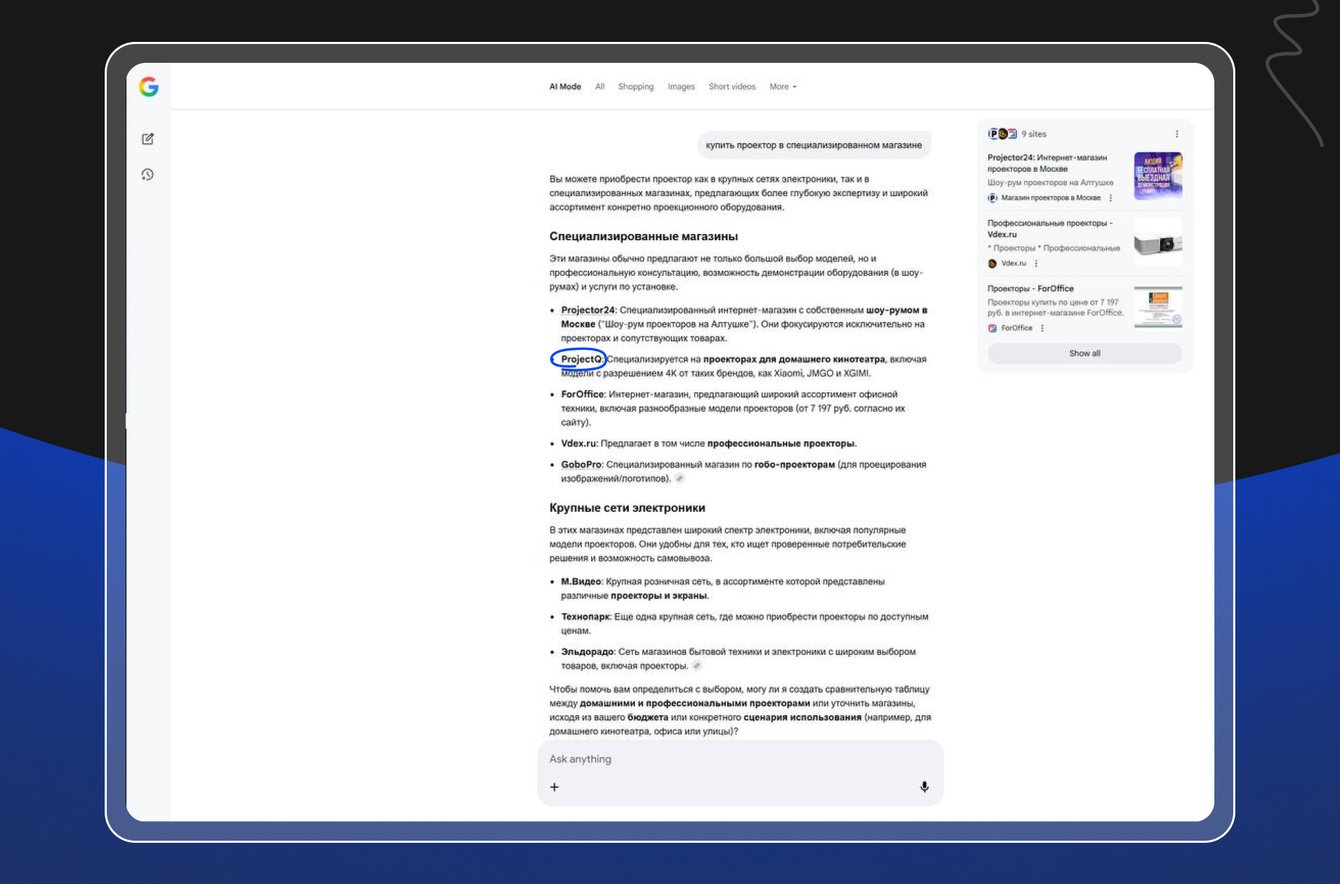The width and height of the screenshot is (1340, 884).
Task: Open the three-dot menu on the sites panel
Action: click(x=1176, y=134)
